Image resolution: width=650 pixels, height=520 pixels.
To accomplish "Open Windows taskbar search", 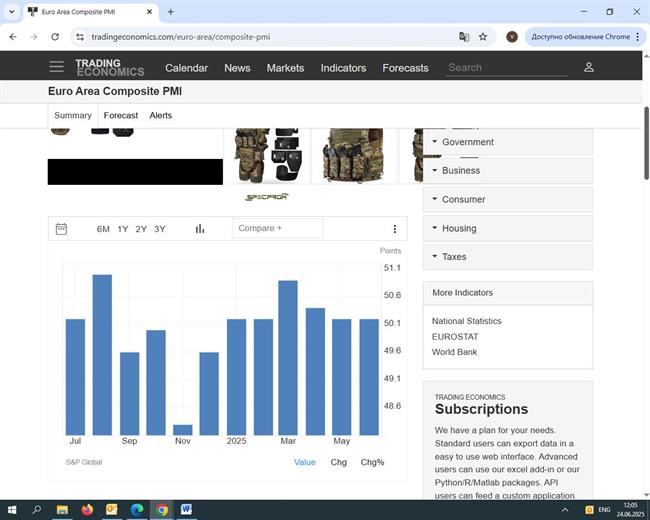I will (36, 510).
